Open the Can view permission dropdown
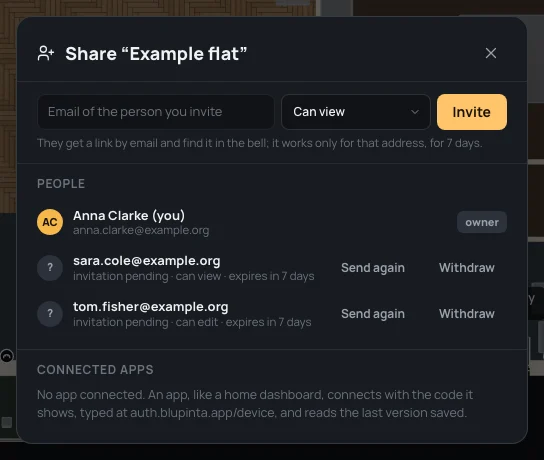The image size is (544, 460). click(356, 112)
